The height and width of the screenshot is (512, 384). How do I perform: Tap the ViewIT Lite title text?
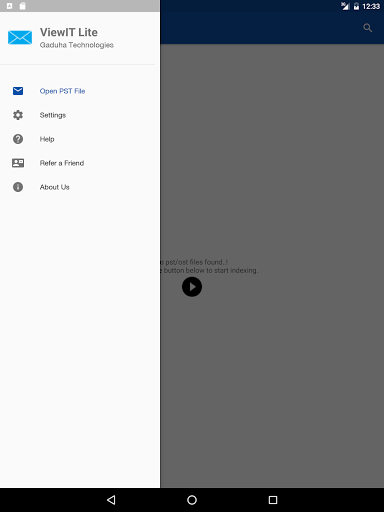click(69, 32)
